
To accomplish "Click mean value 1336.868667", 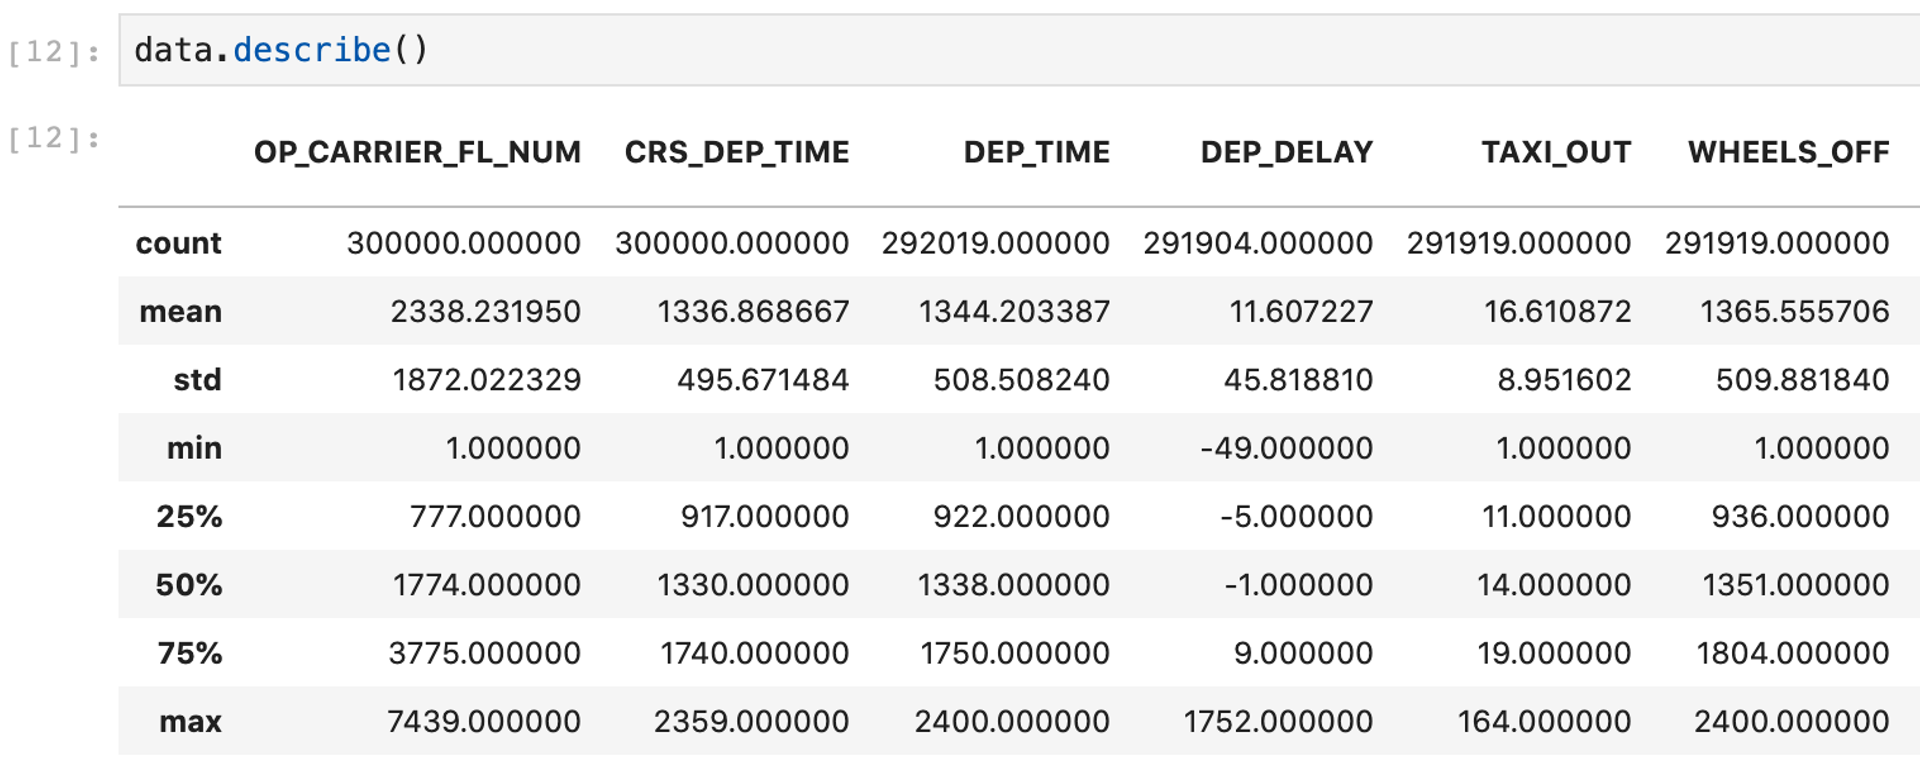I will pyautogui.click(x=753, y=312).
